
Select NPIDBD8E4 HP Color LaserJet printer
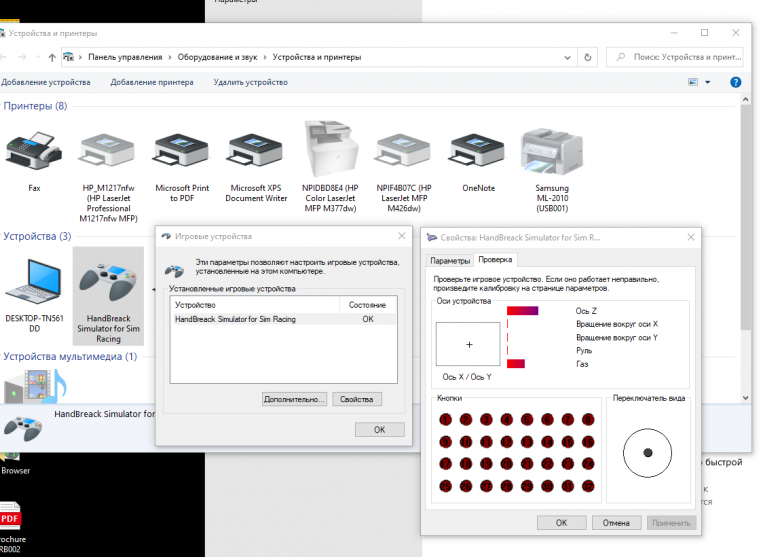tap(330, 148)
